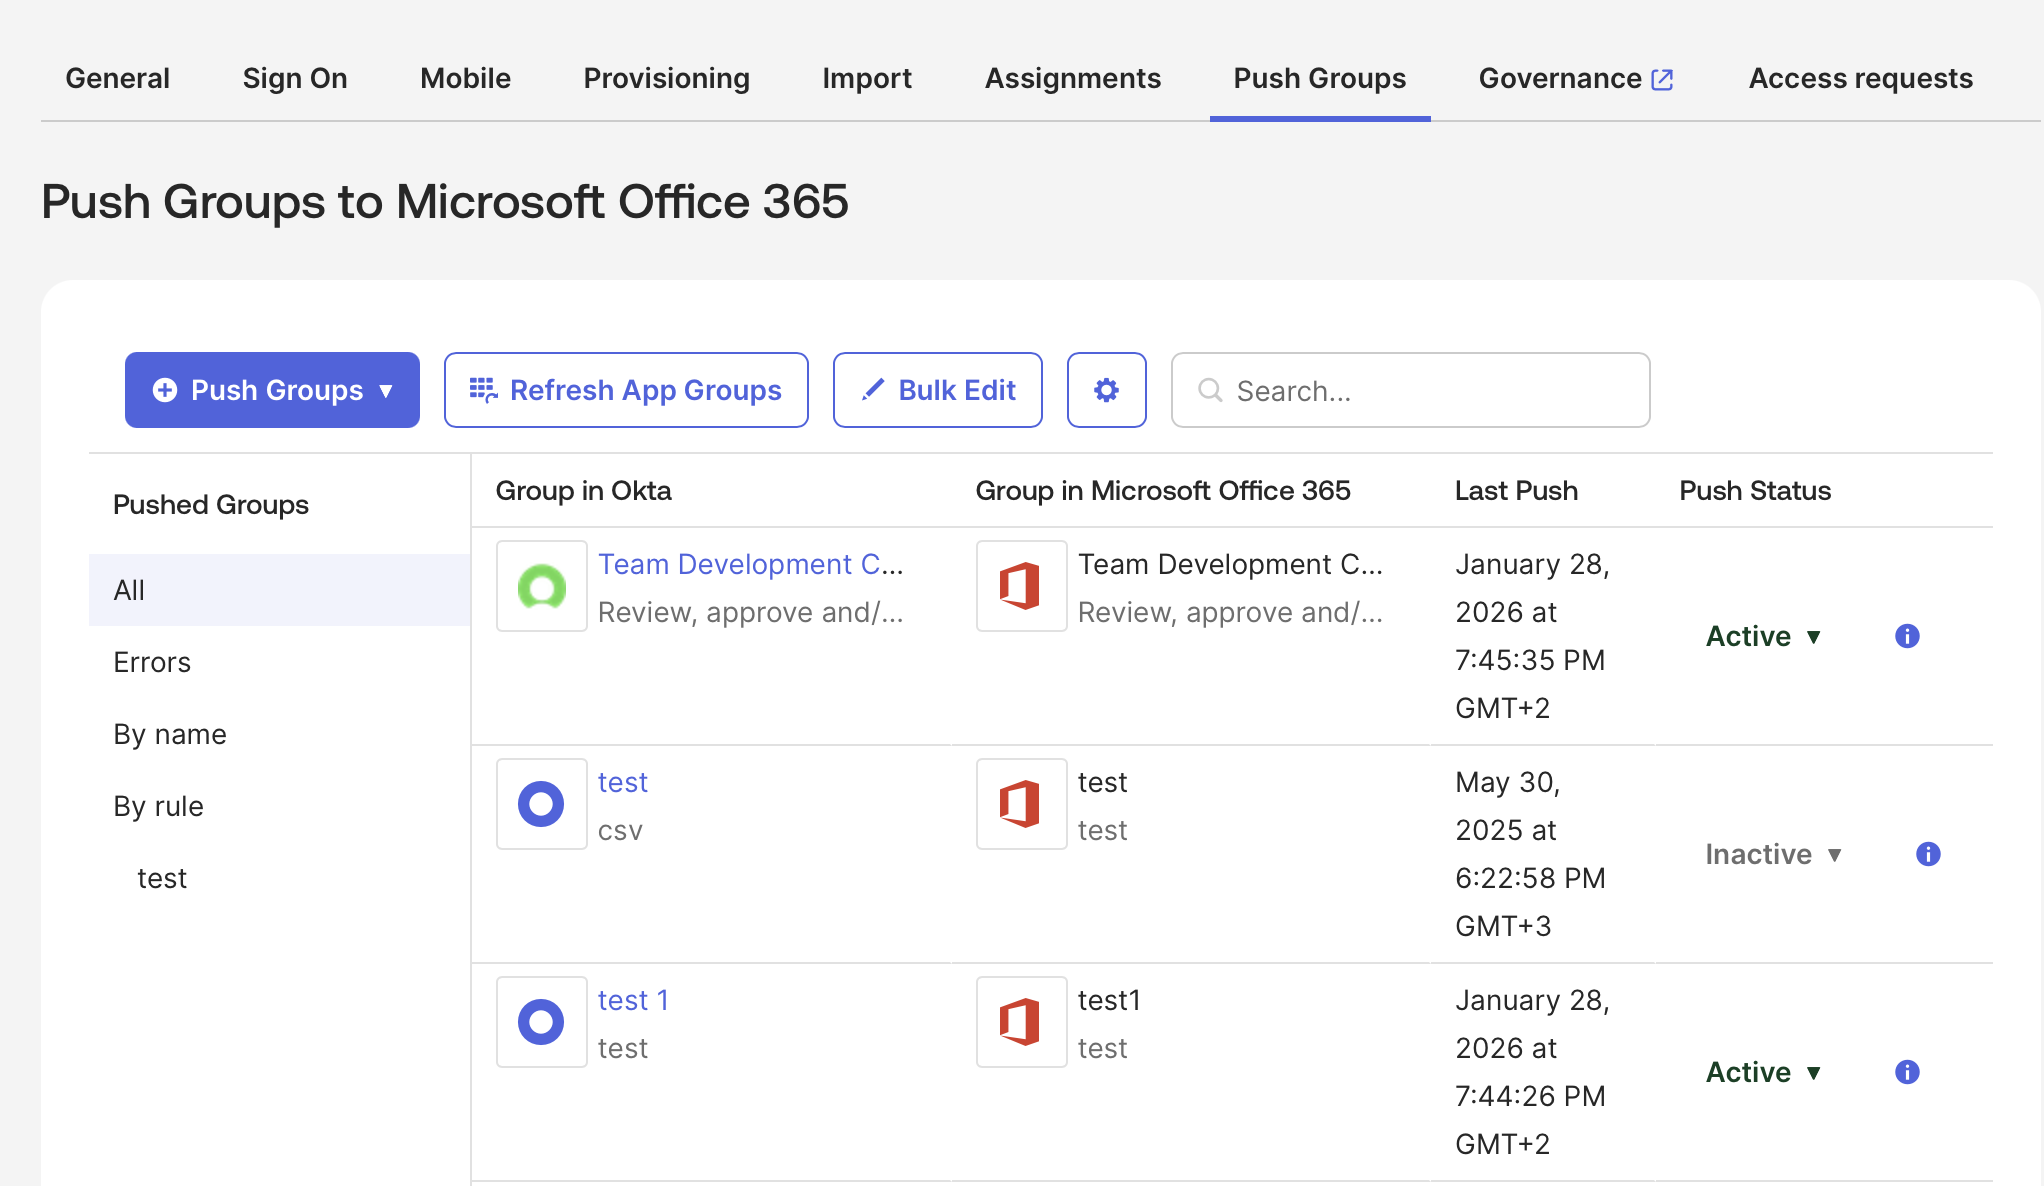The width and height of the screenshot is (2044, 1186).
Task: Click info icon for Team Development row
Action: (x=1907, y=636)
